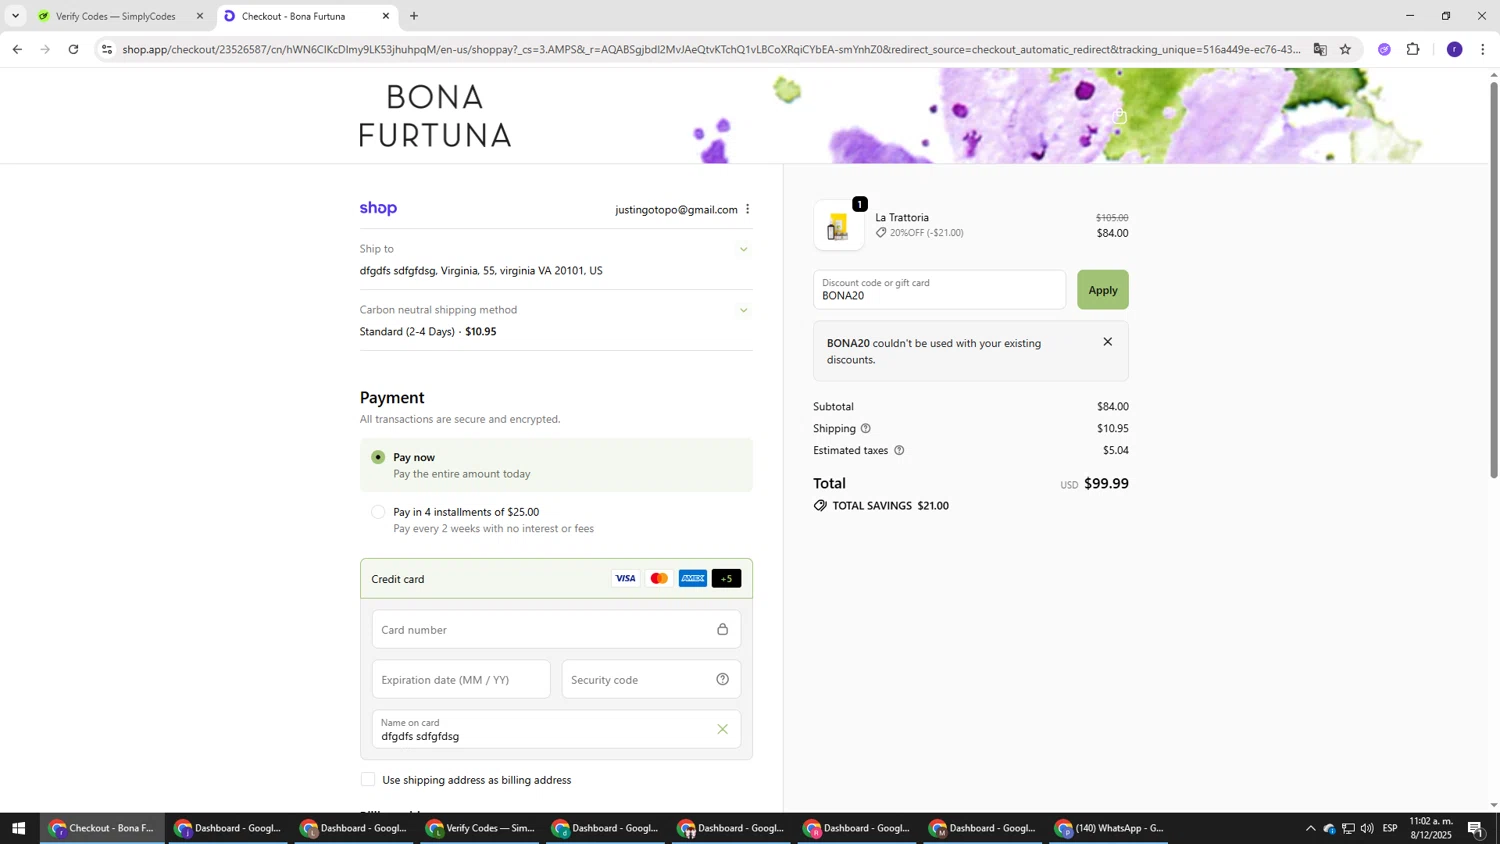Select the Checkout - Bona Furtuna tab
Image resolution: width=1500 pixels, height=844 pixels.
pos(306,16)
